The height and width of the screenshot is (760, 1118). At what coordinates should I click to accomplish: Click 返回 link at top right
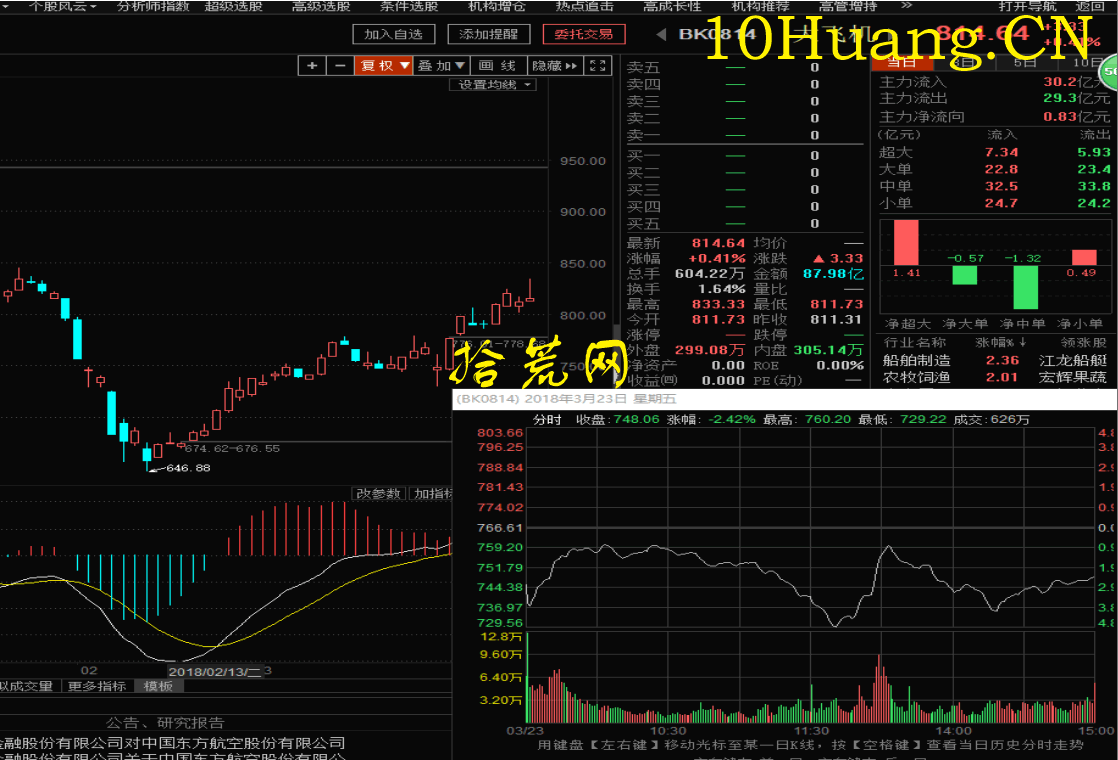pos(1089,6)
